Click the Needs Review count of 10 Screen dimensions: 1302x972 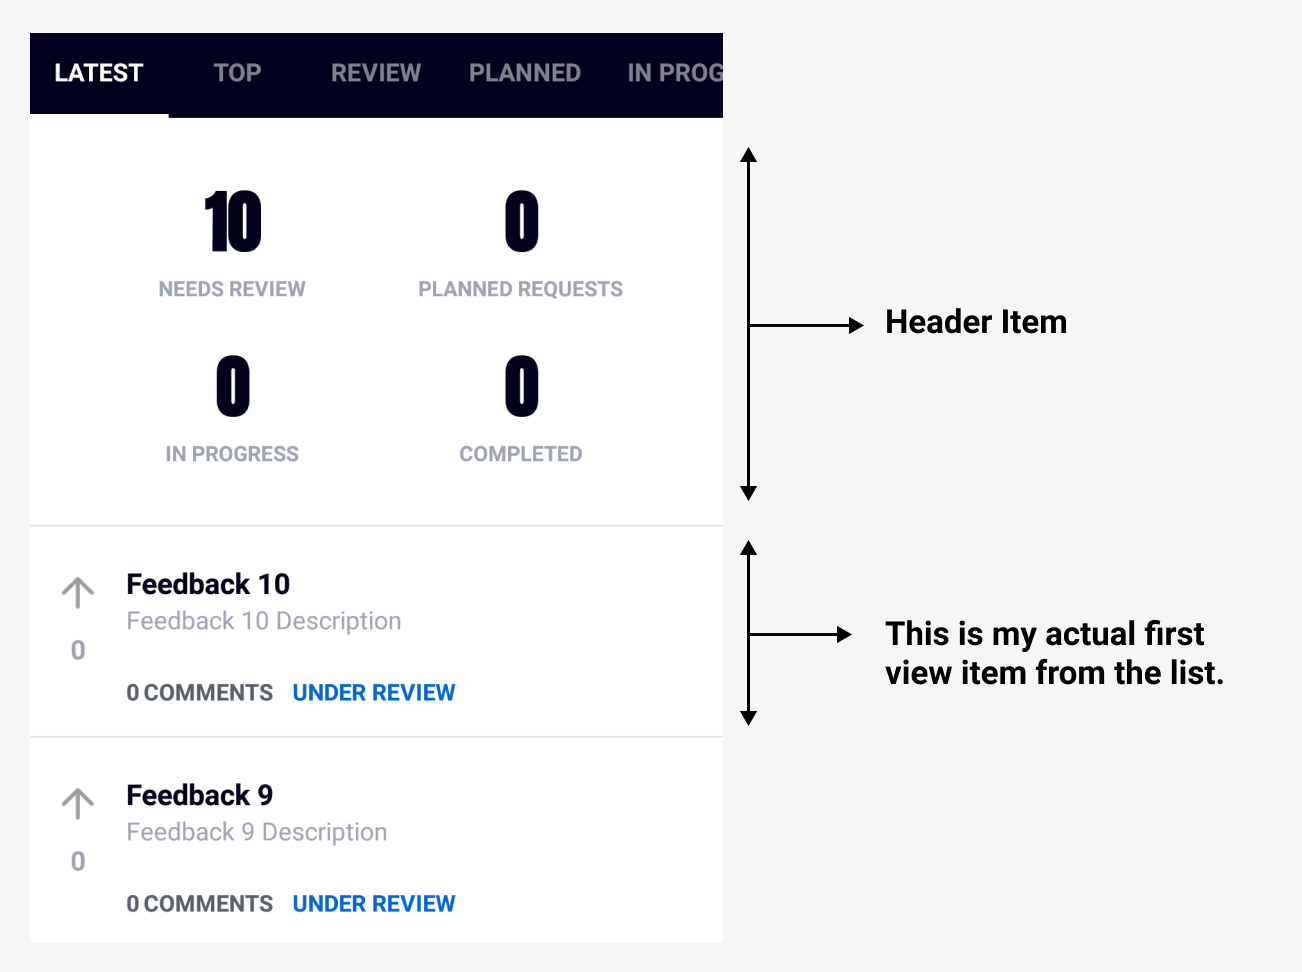coord(232,222)
